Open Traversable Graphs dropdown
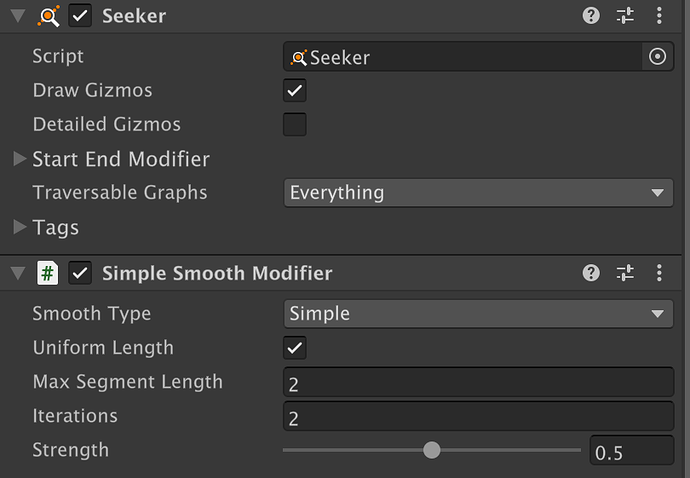 pyautogui.click(x=478, y=193)
